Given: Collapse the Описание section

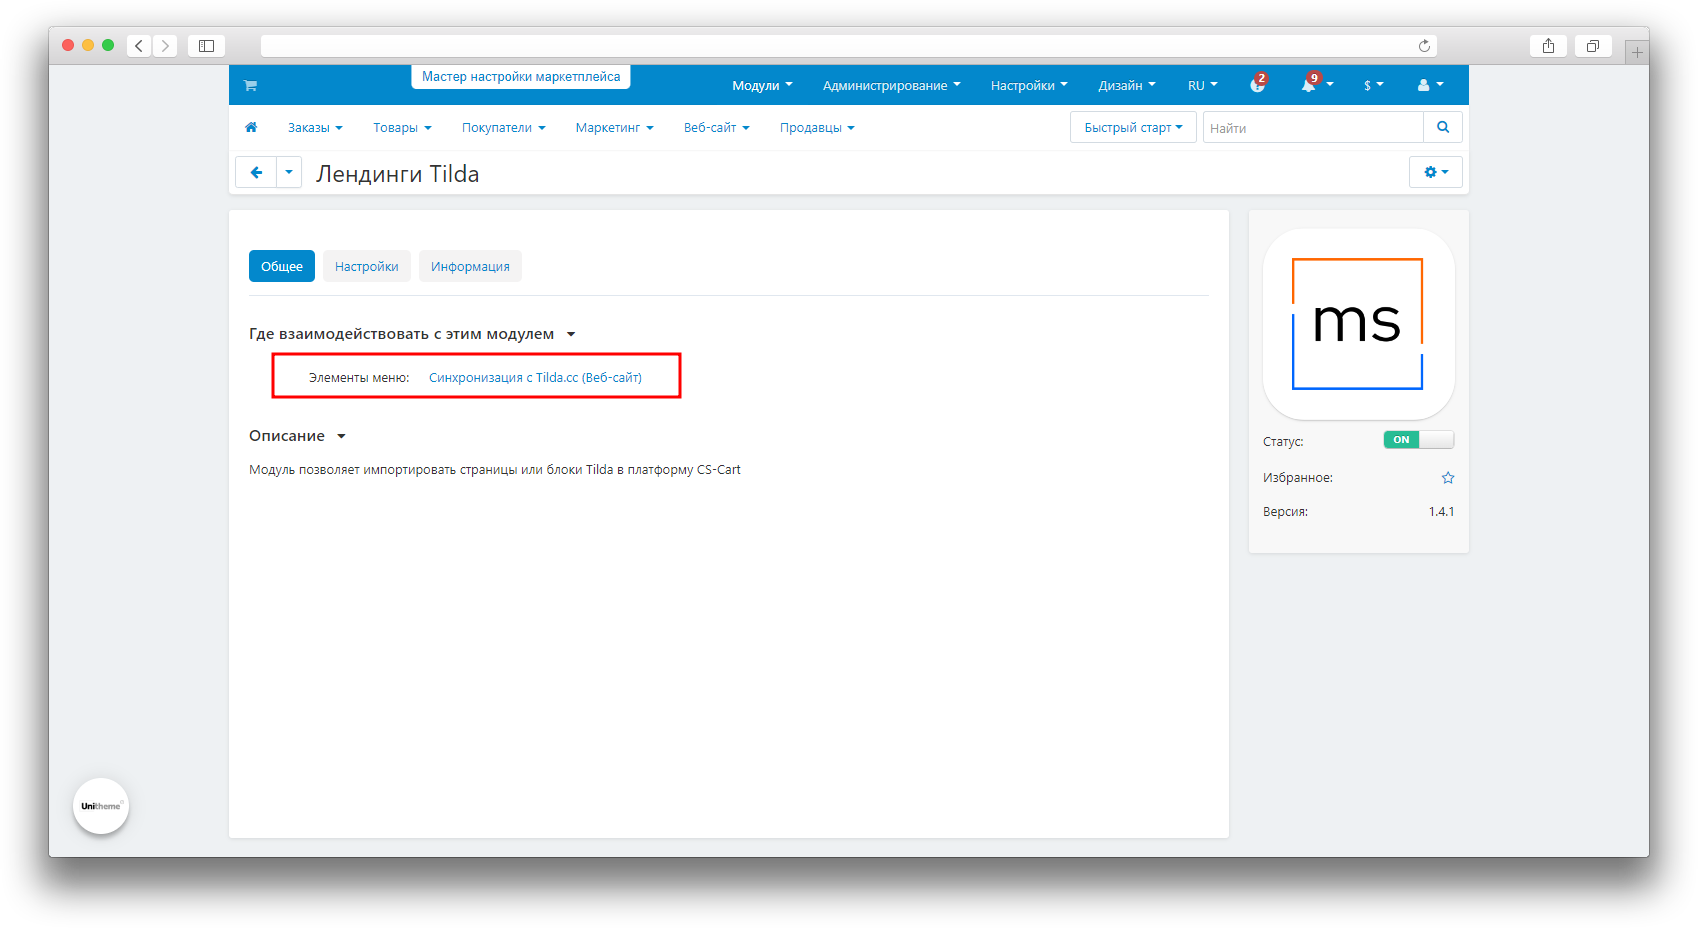Looking at the screenshot, I should click(297, 436).
